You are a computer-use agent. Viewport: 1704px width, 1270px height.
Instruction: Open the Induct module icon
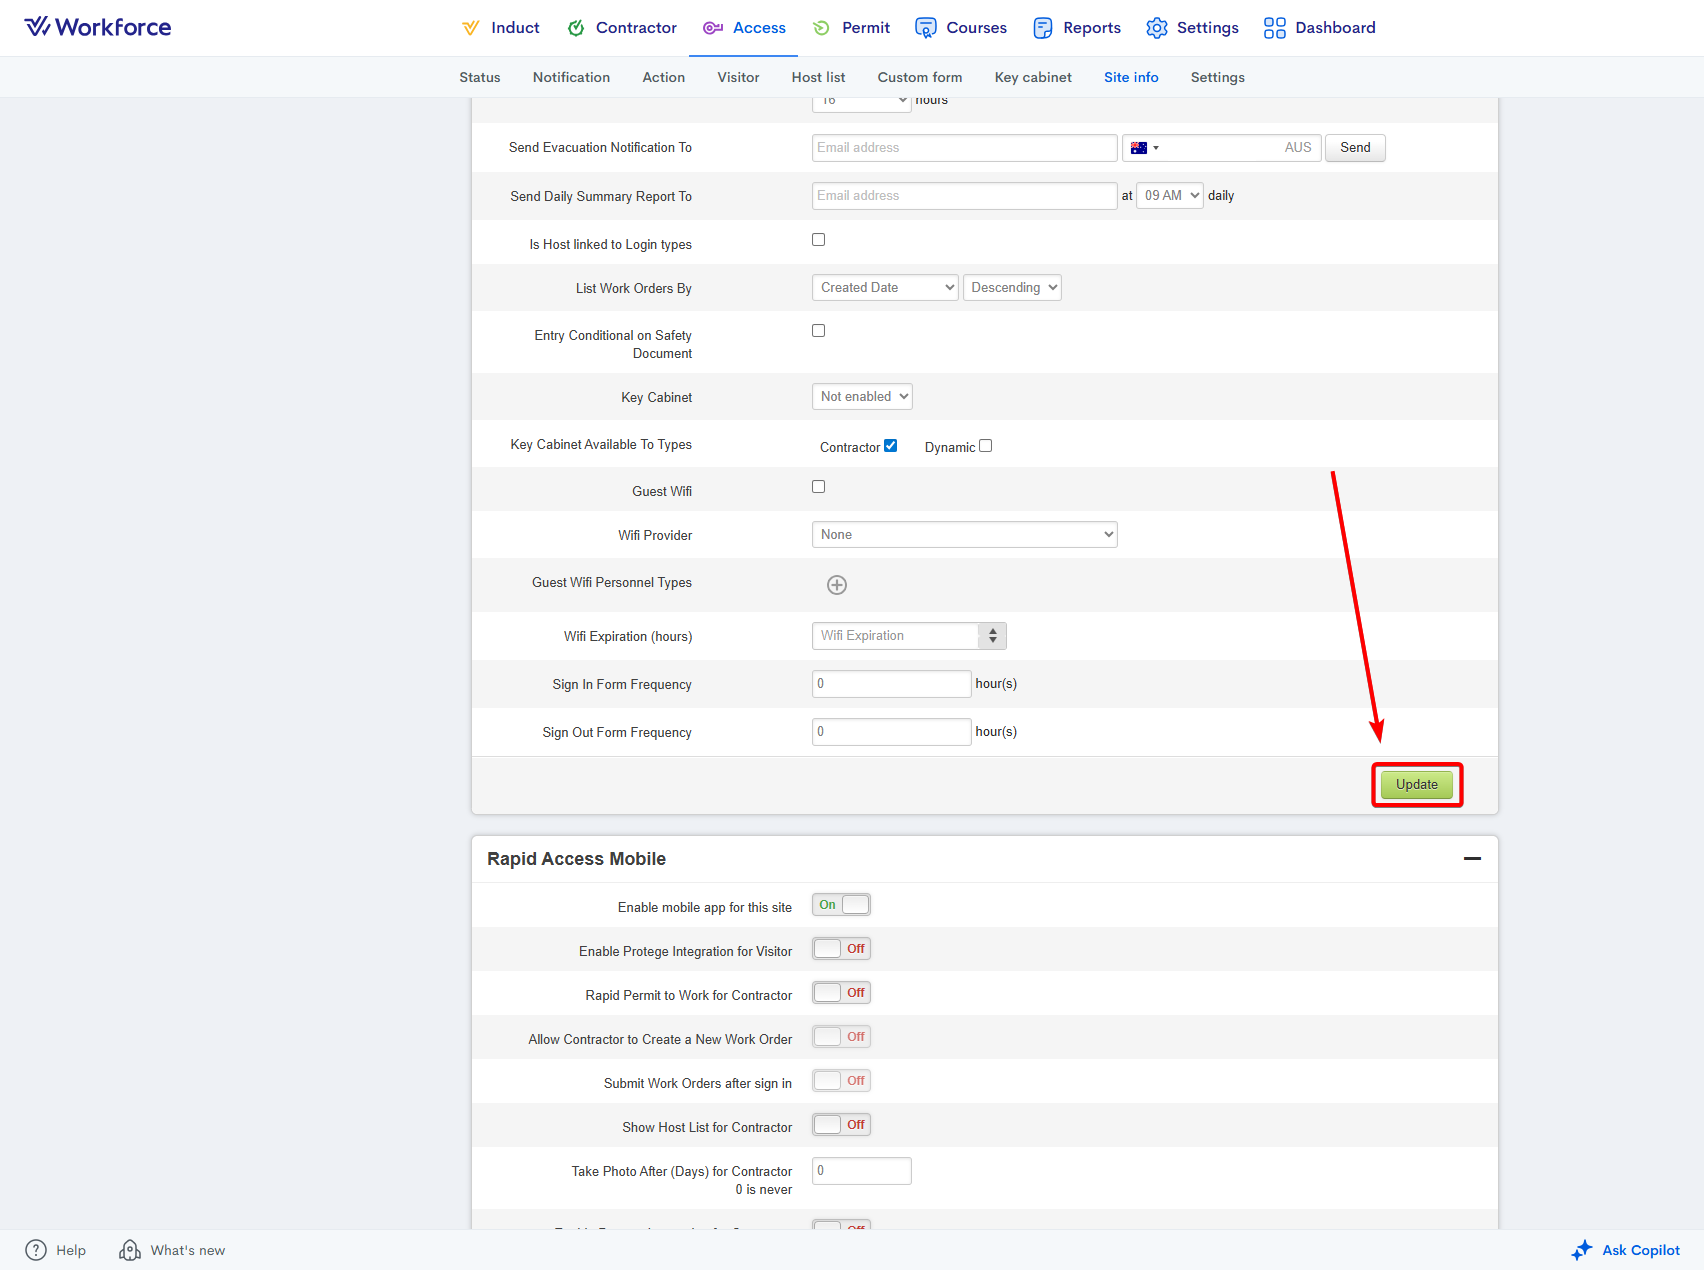(x=470, y=28)
